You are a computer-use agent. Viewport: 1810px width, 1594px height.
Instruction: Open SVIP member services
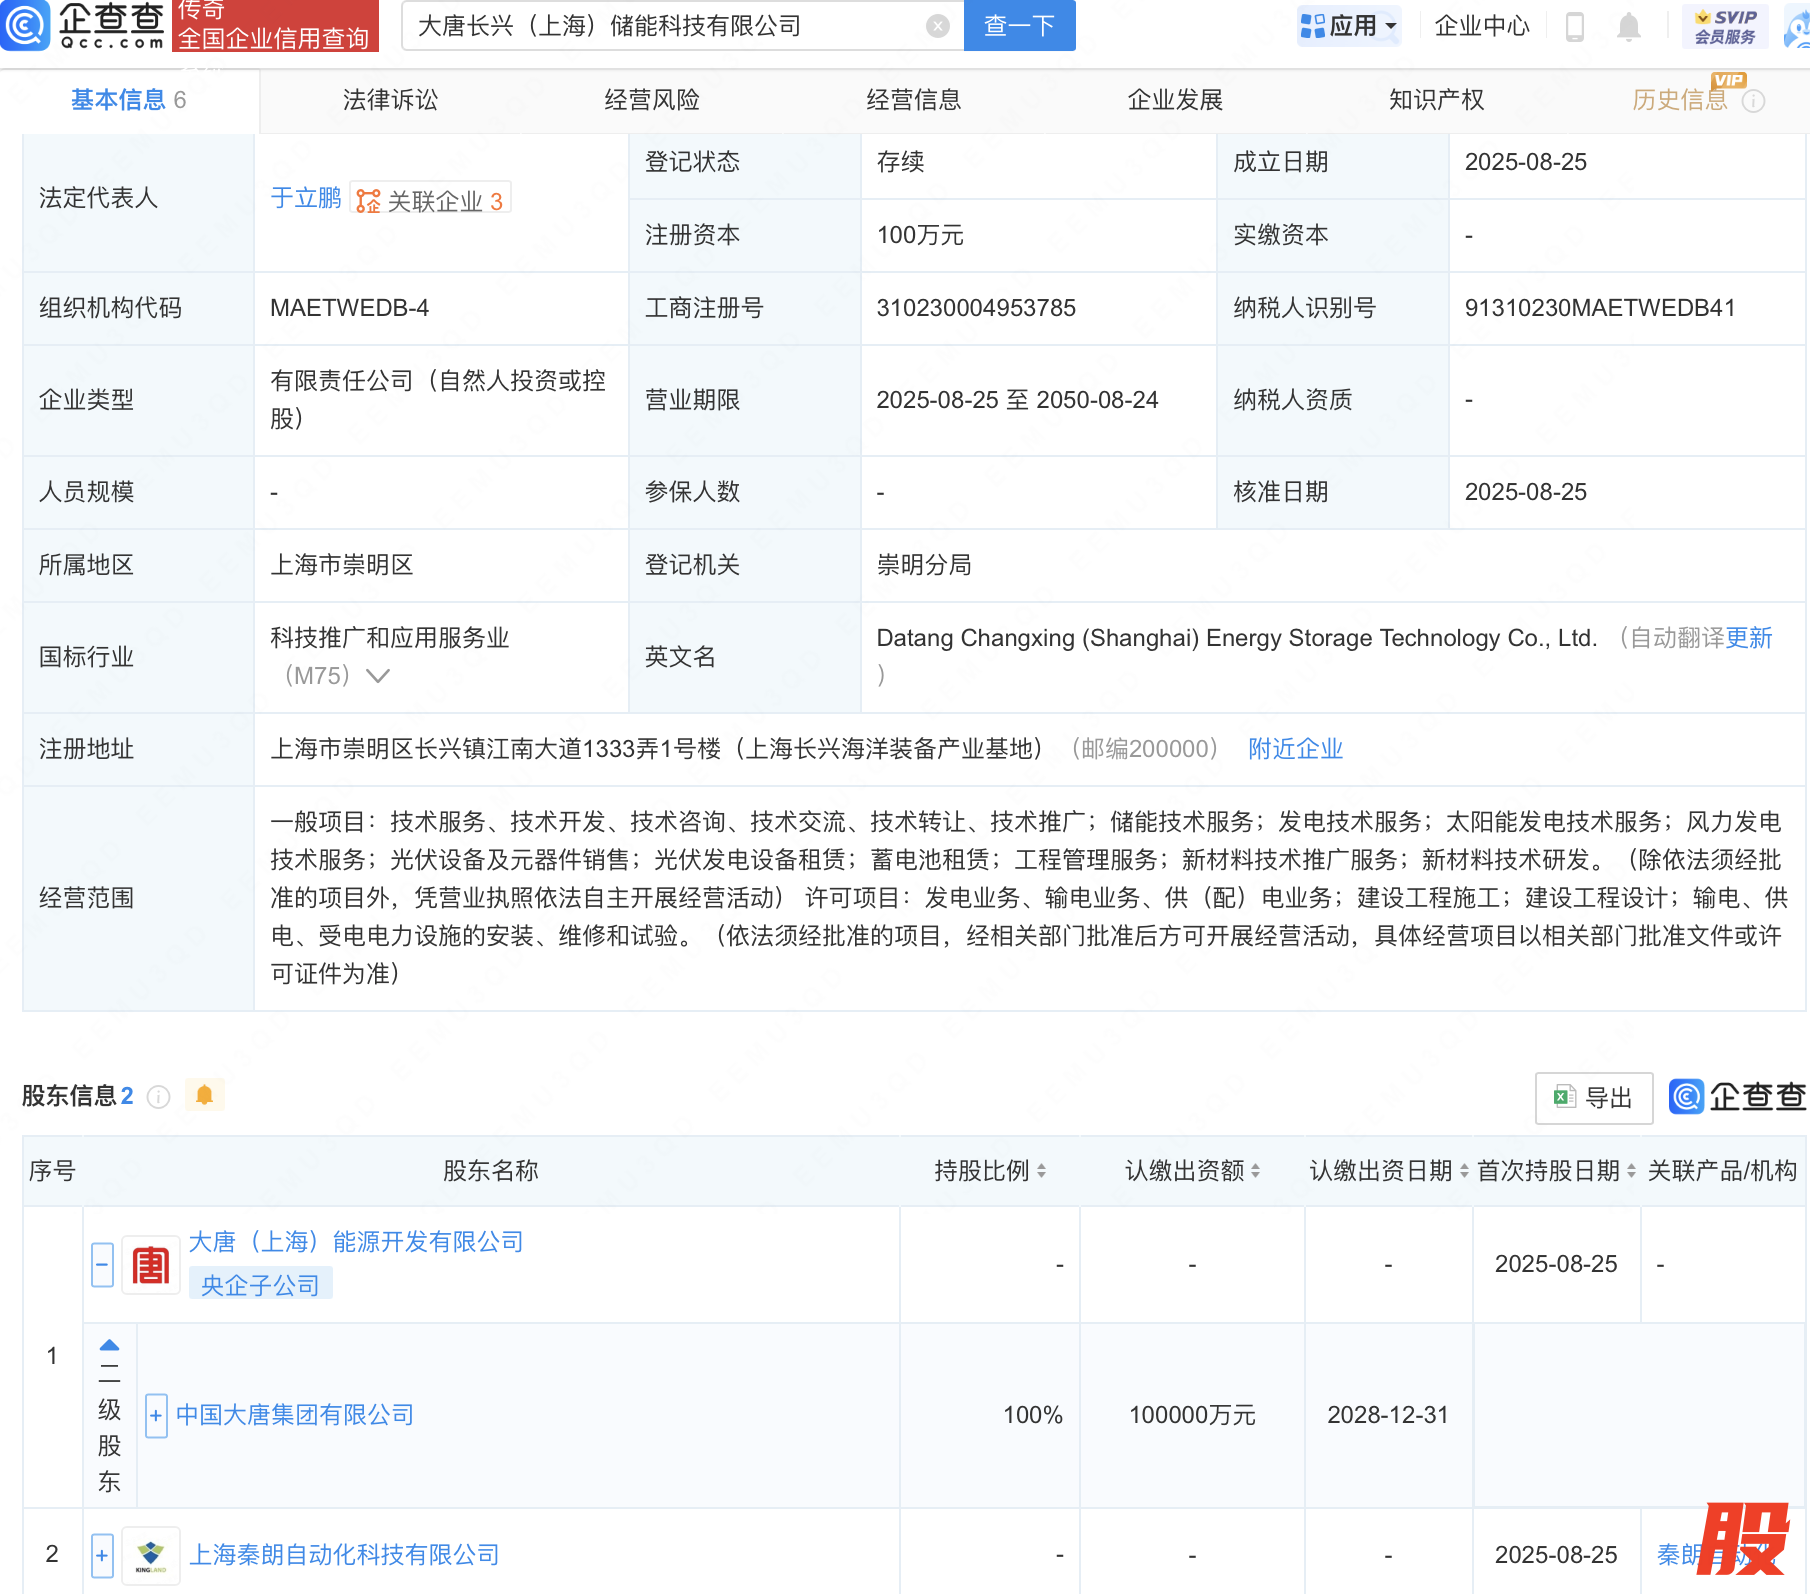[x=1725, y=26]
